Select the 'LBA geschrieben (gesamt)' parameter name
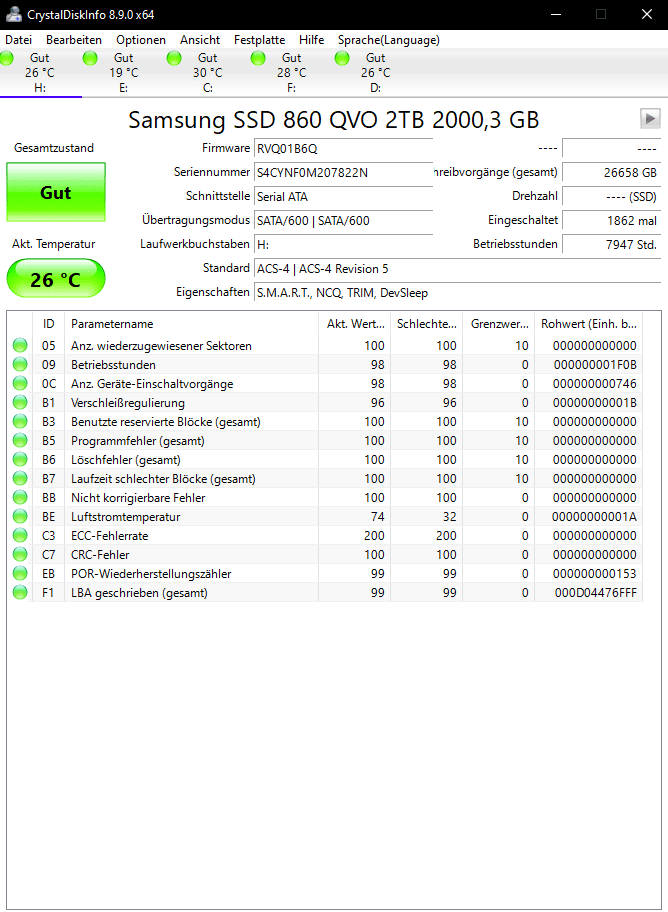The image size is (668, 912). pyautogui.click(x=139, y=593)
